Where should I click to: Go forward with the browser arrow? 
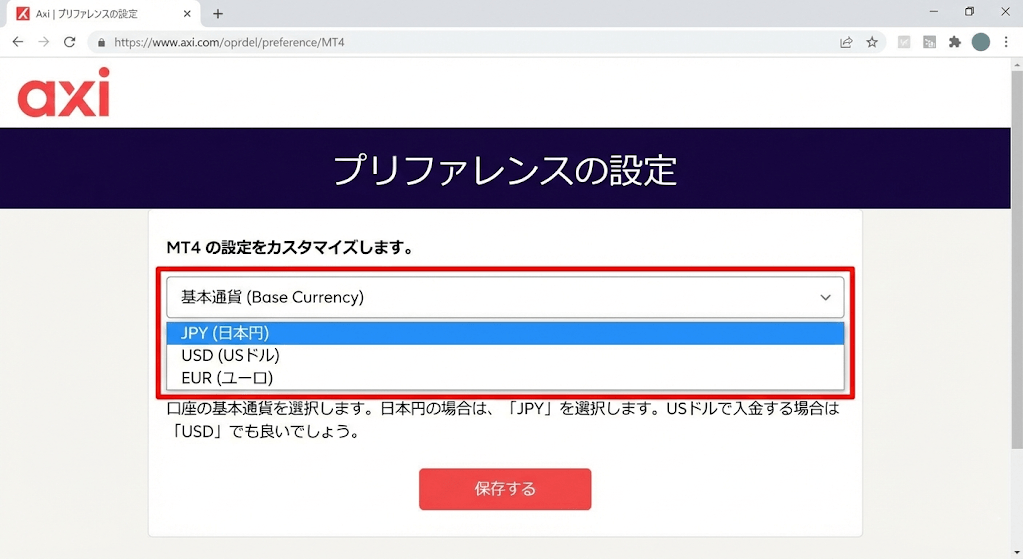tap(44, 42)
